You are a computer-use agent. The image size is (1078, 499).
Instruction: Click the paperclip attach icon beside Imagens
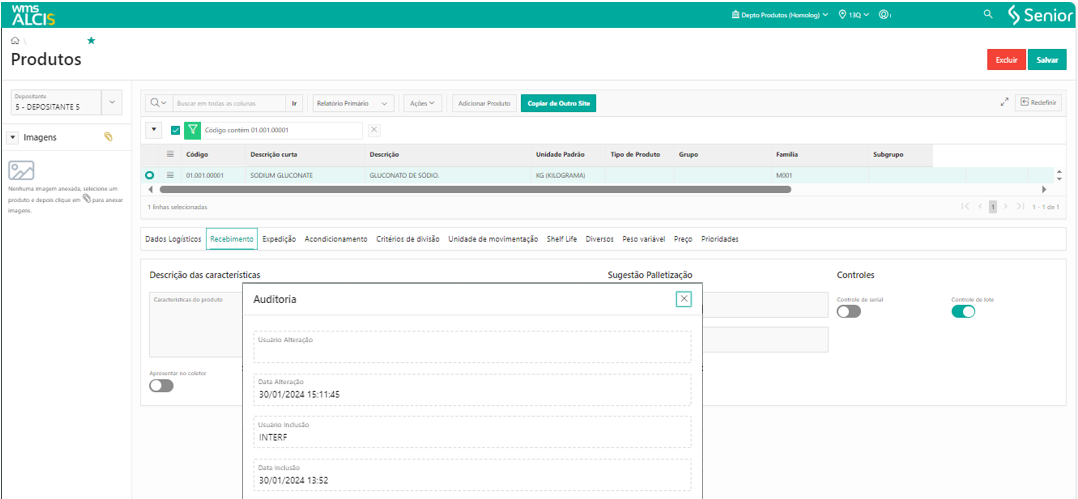coord(108,137)
